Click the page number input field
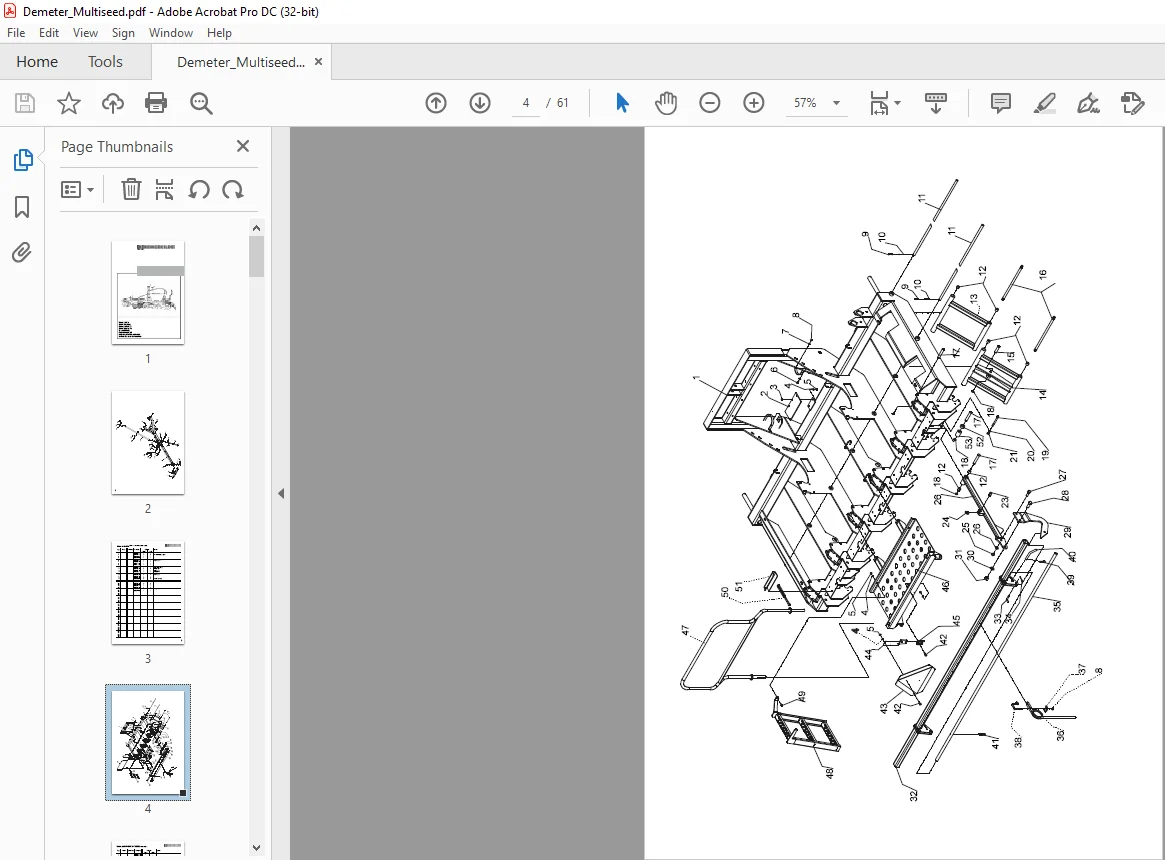1165x860 pixels. (526, 103)
